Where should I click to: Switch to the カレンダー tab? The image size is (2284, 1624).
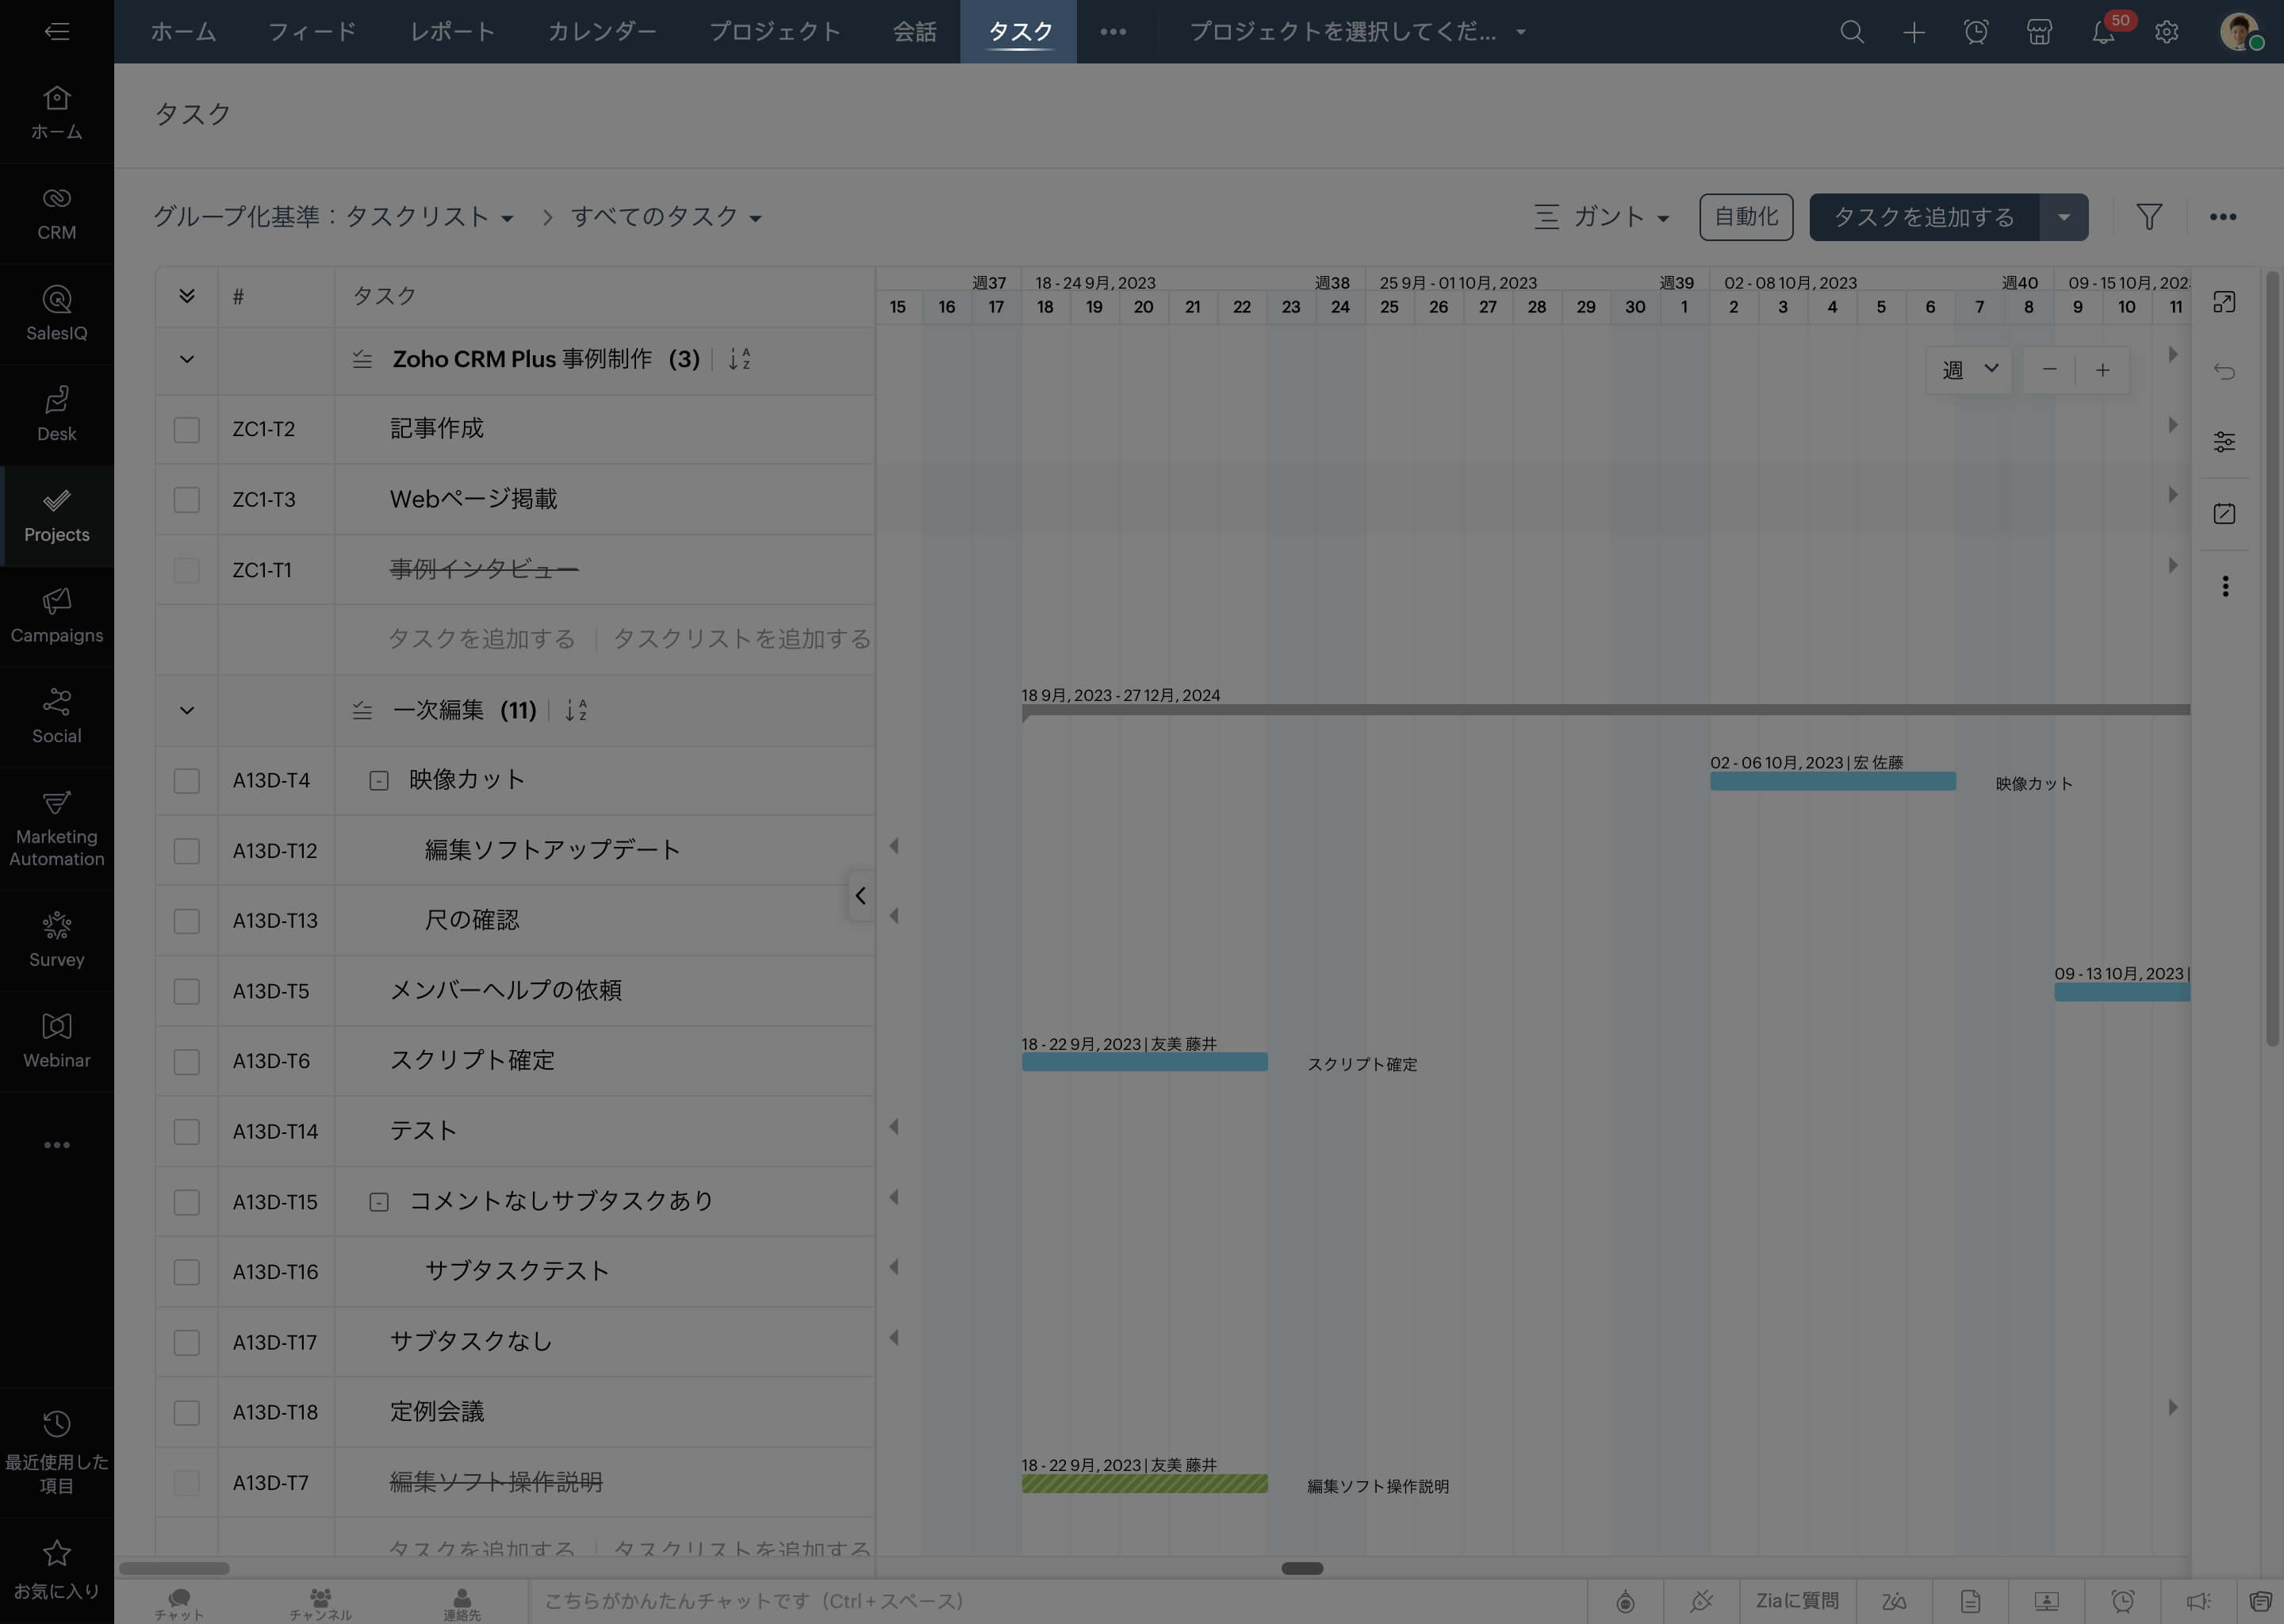pos(601,31)
